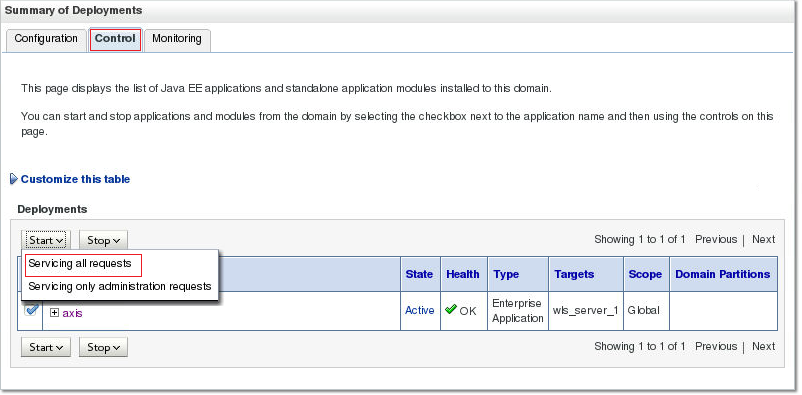
Task: Choose Servicing all requests menu option
Action: [x=80, y=264]
